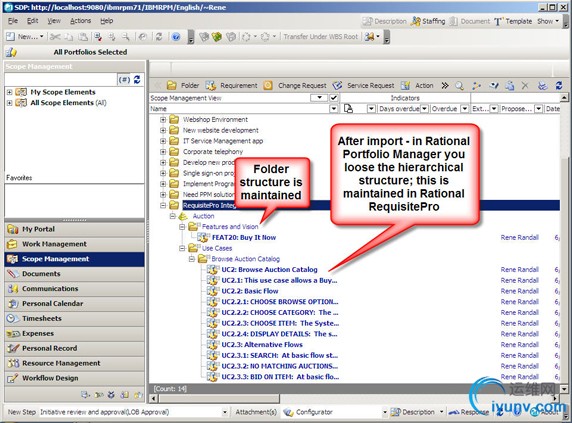
Task: Open Workflow Design section
Action: click(74, 379)
